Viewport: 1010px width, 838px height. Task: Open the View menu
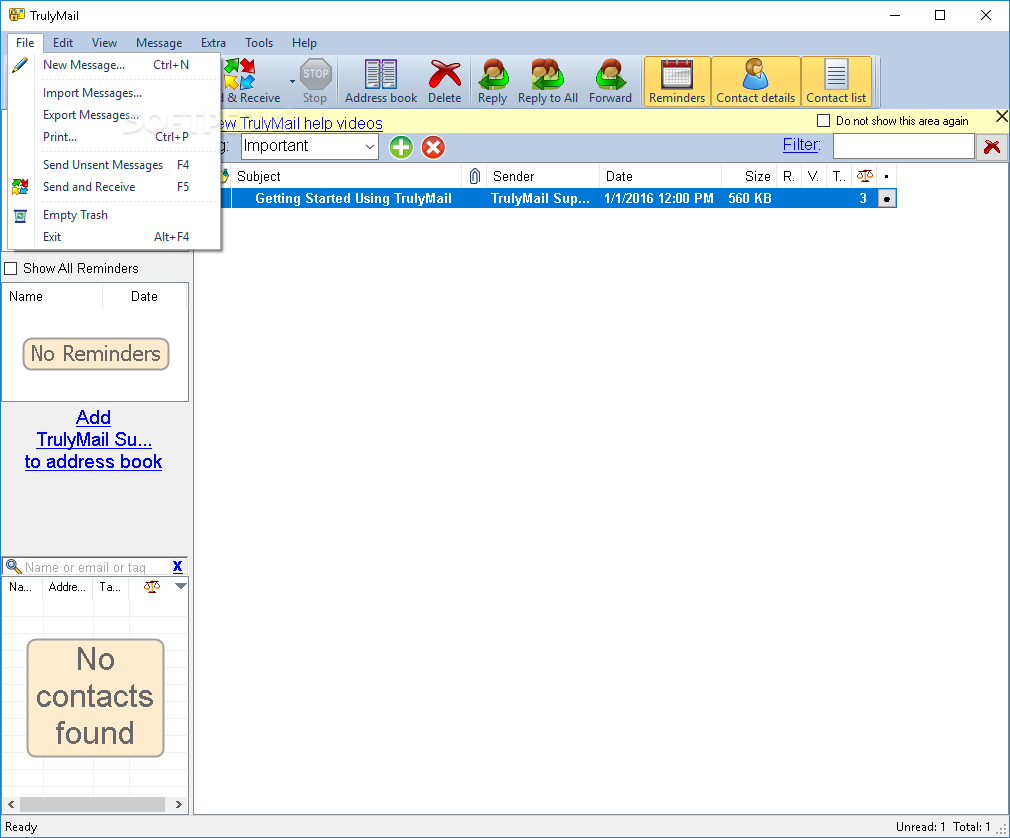coord(104,43)
